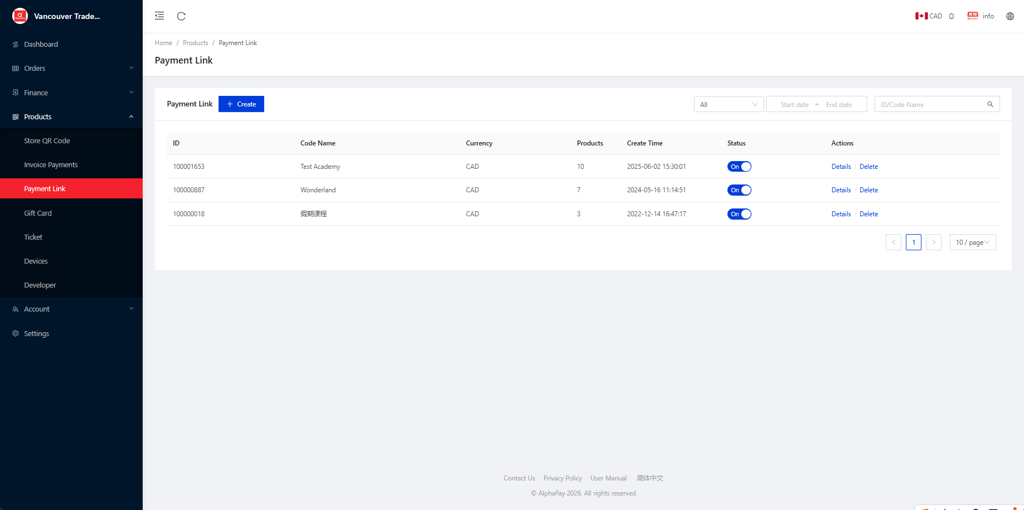Click the Create payment link button

[241, 104]
